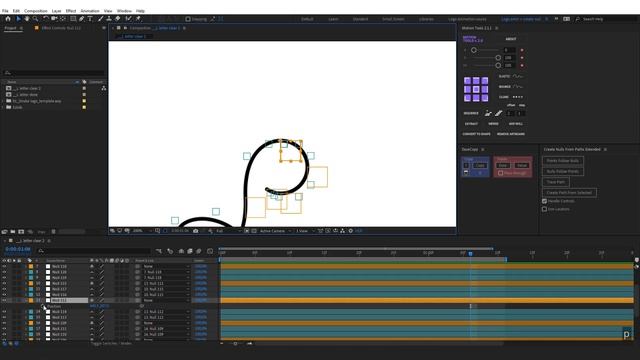
Task: Open the viewer magnification dropdown
Action: 142,231
